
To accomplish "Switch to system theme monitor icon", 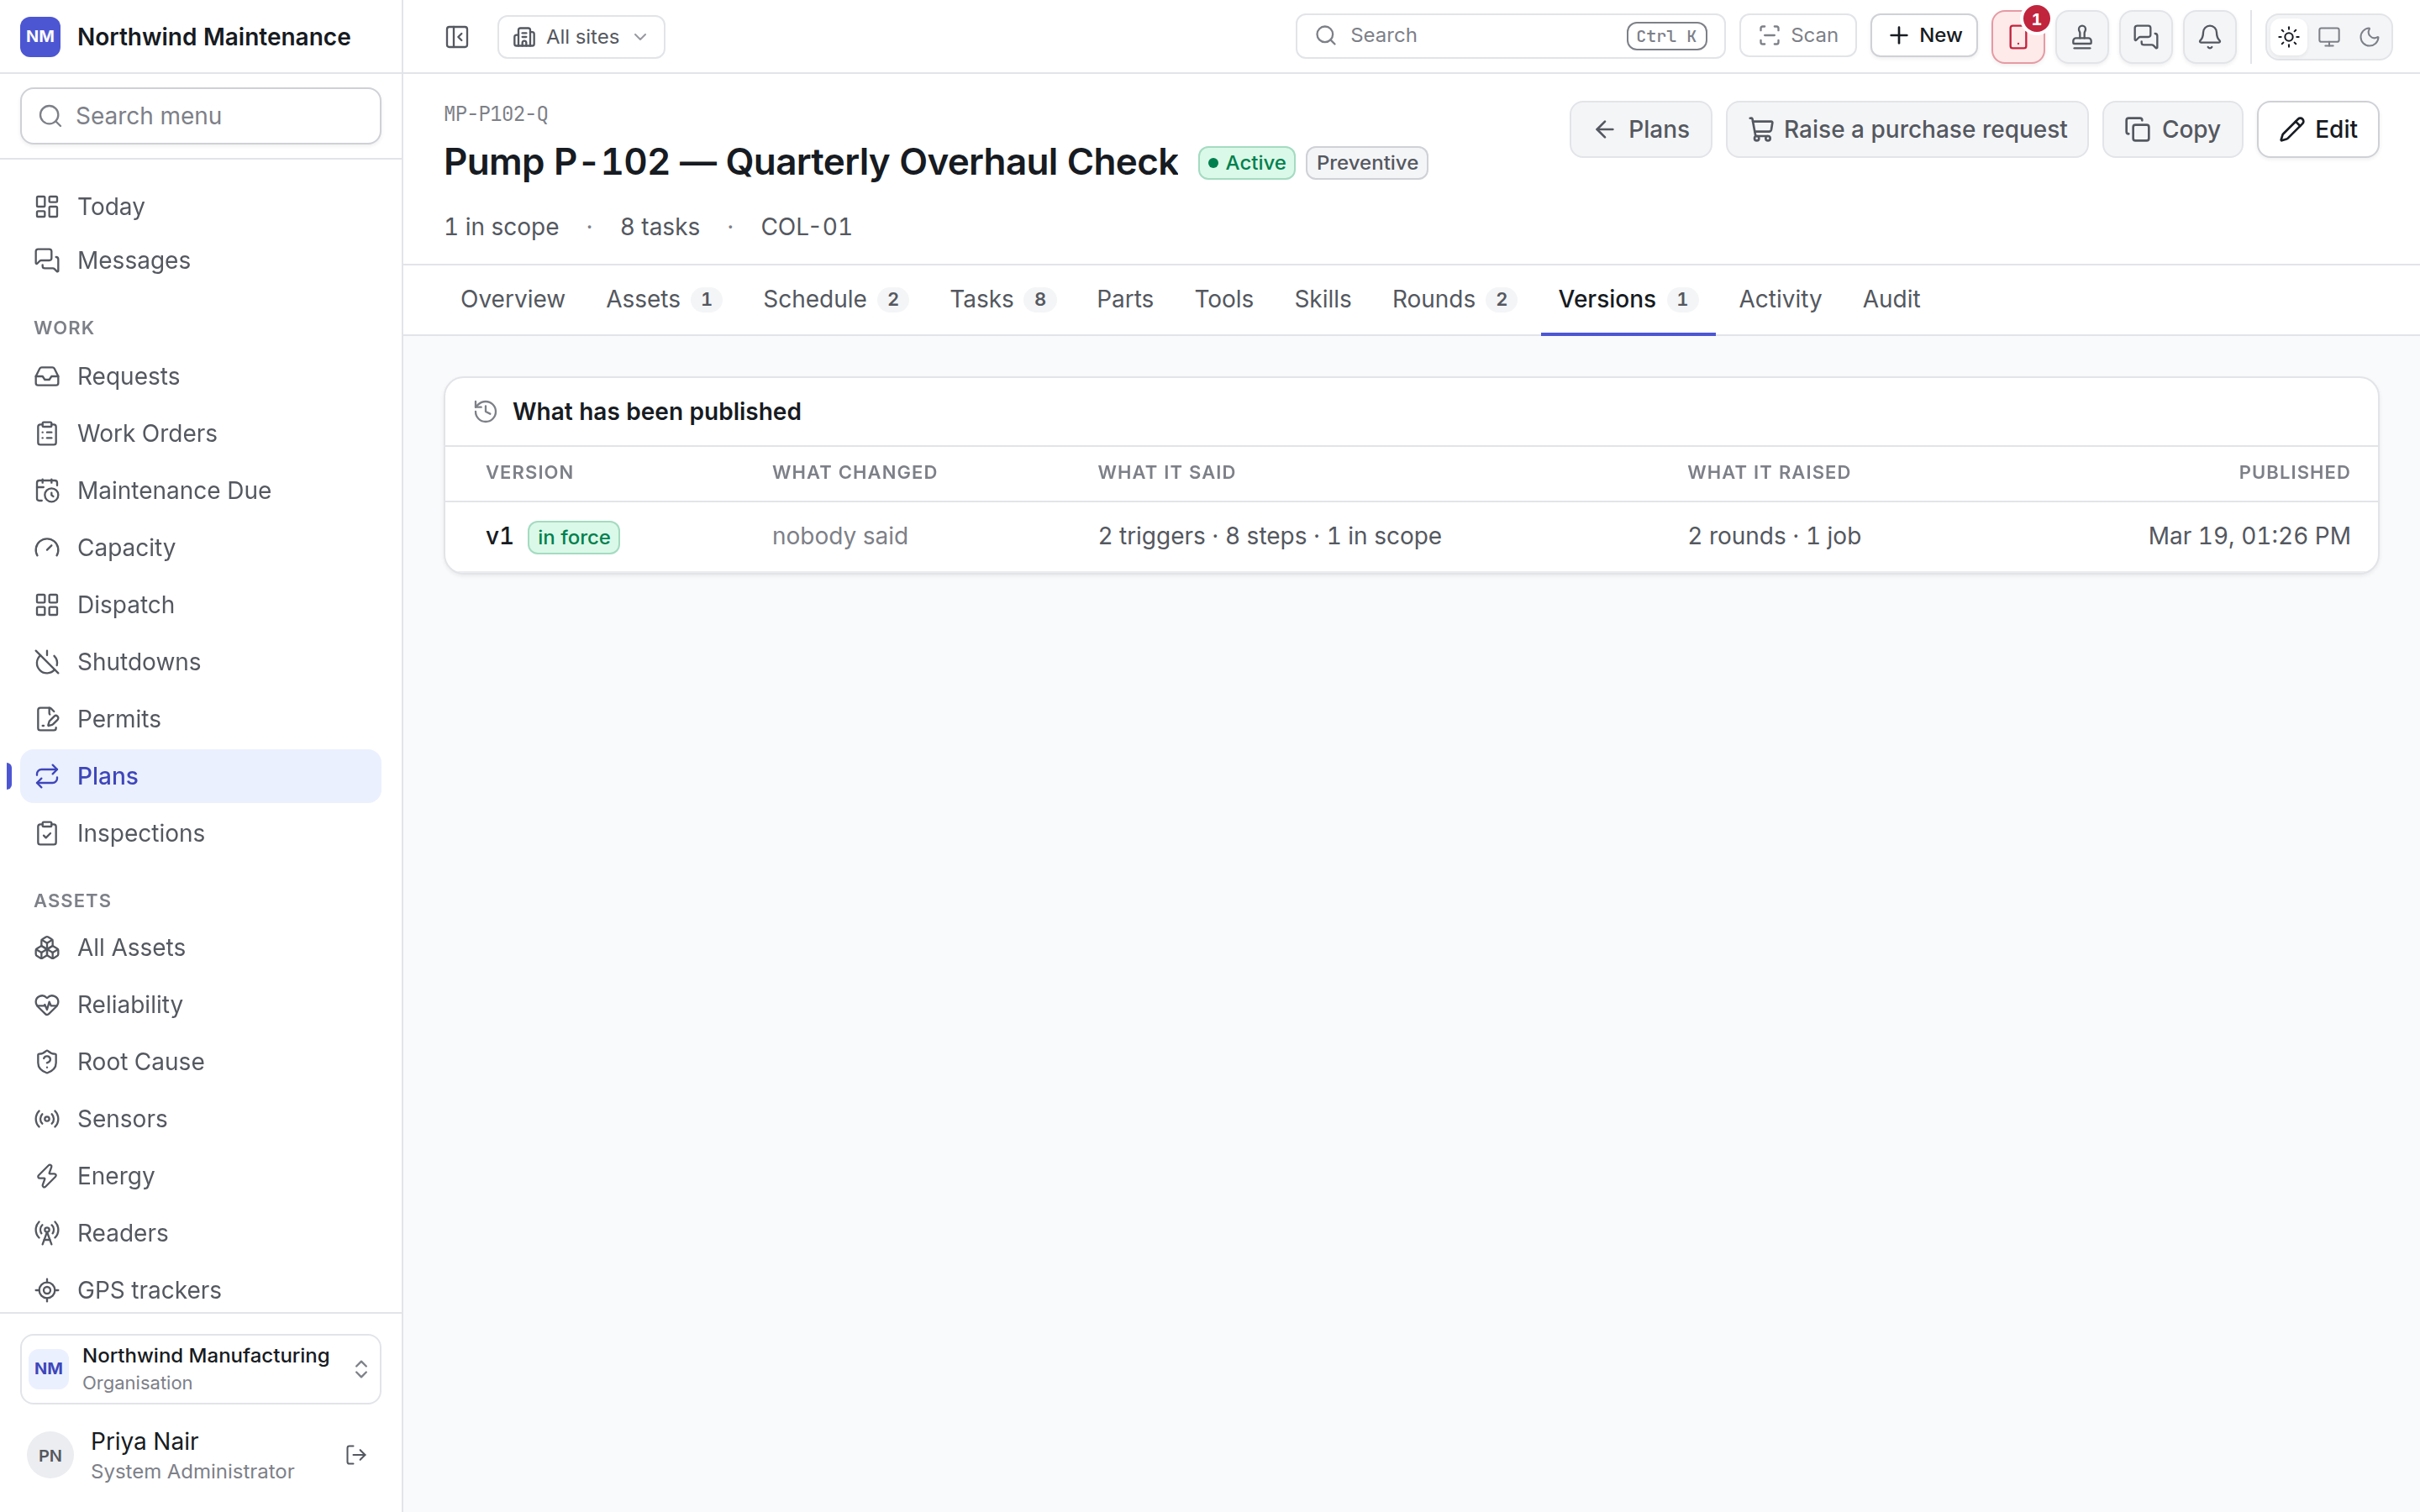I will point(2329,37).
